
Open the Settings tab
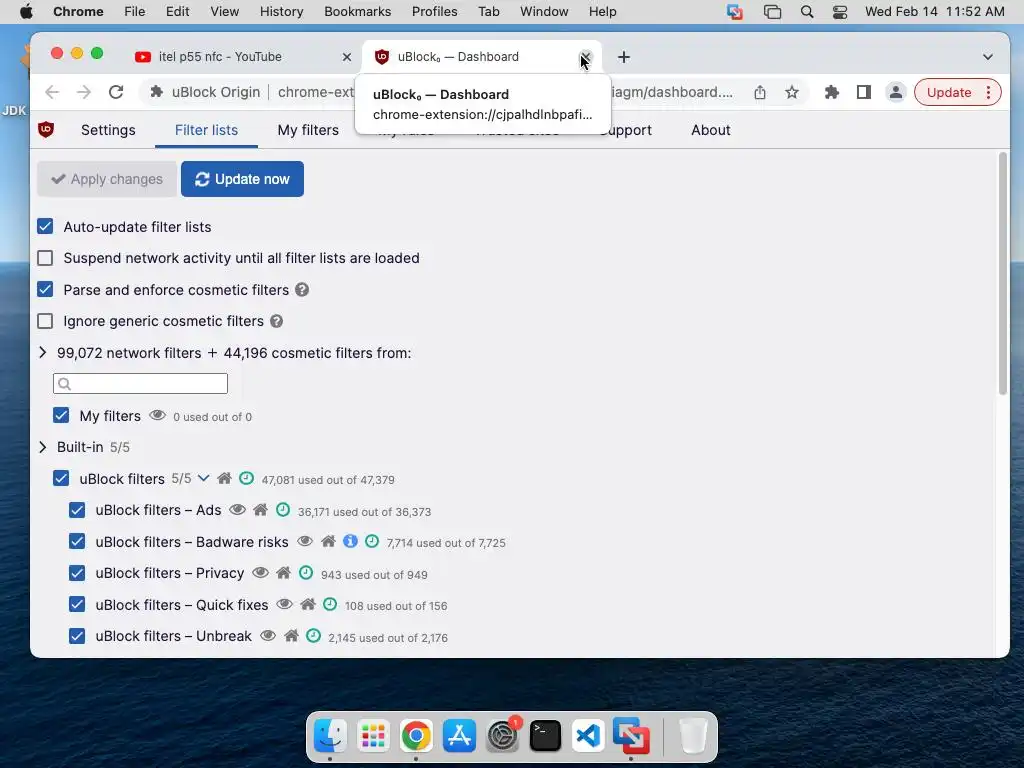[x=108, y=130]
